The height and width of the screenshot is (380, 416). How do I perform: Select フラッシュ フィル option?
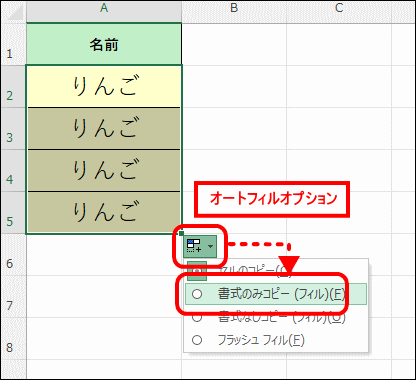point(276,340)
